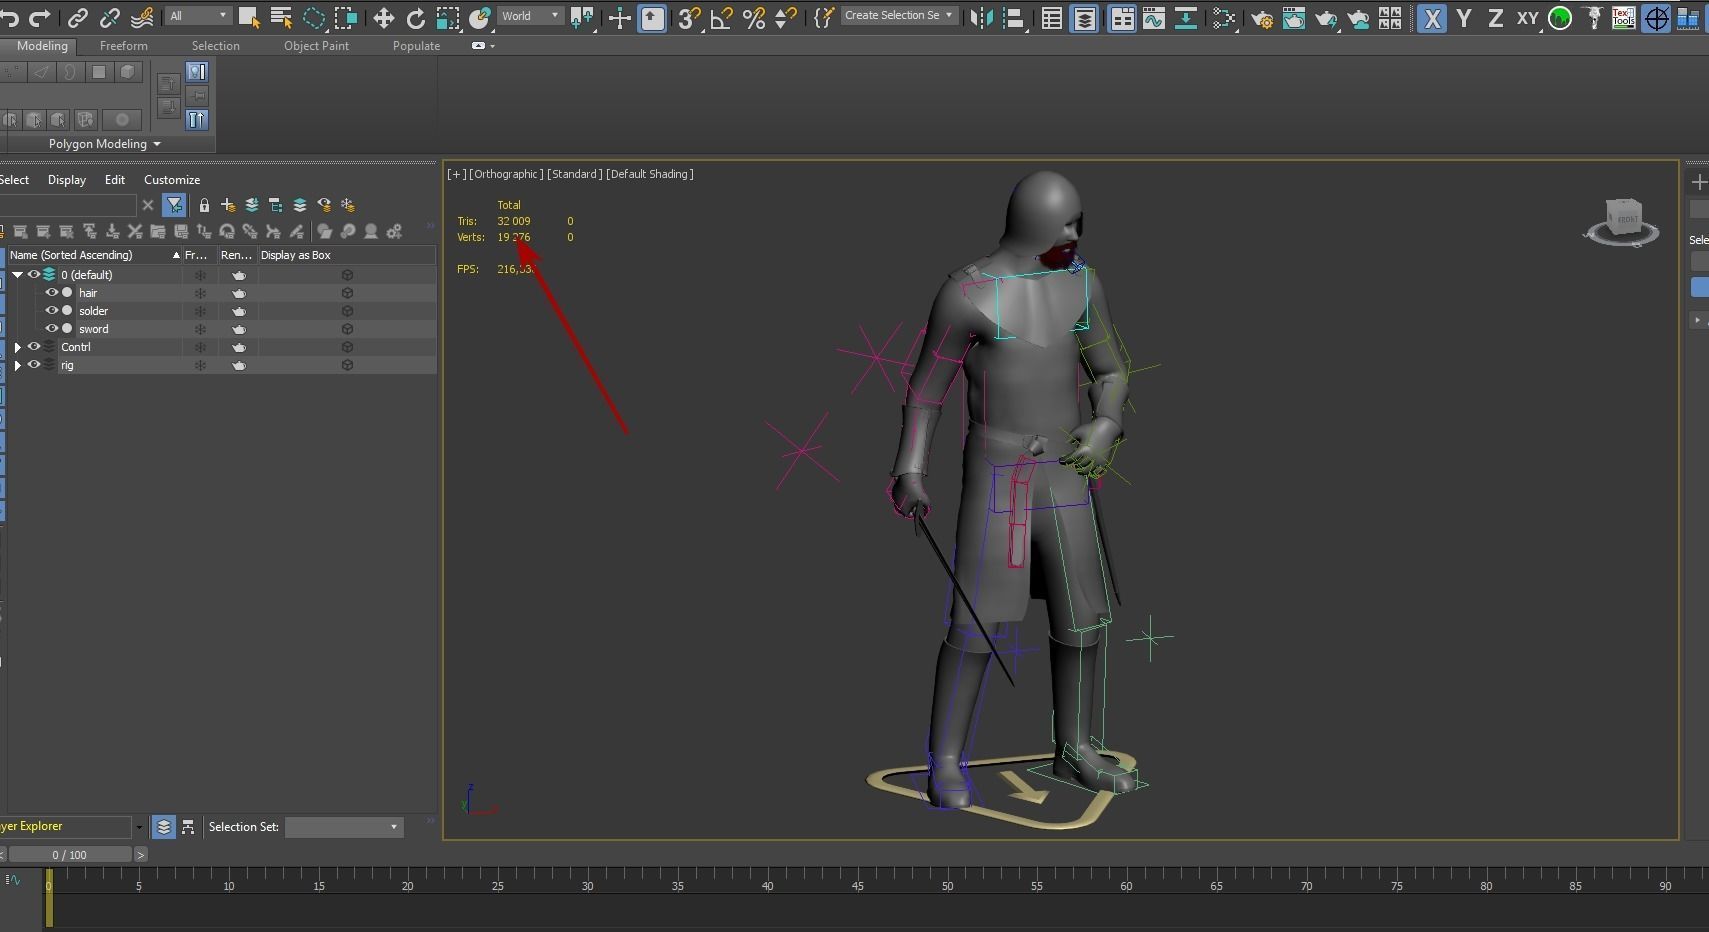Screen dimensions: 1709x932
Task: Expand the Contrl layer
Action: [x=17, y=347]
